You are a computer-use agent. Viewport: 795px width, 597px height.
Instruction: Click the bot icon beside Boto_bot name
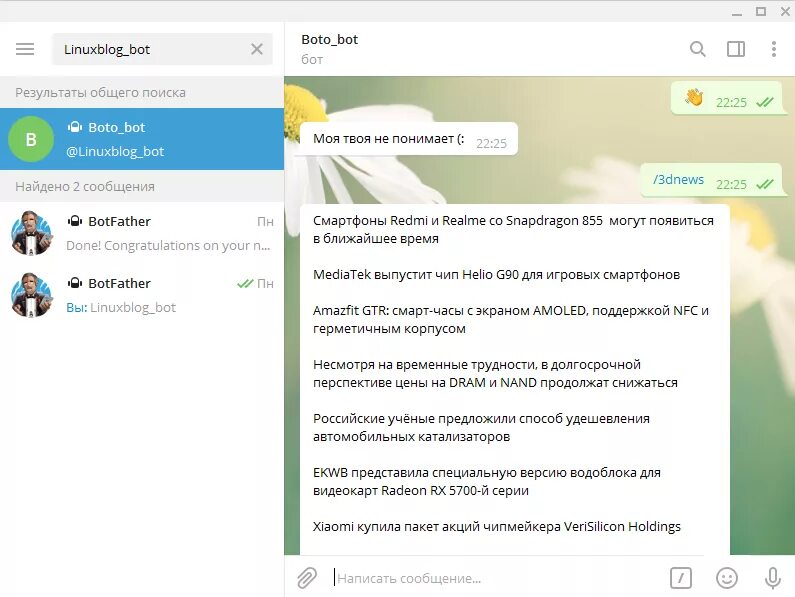pyautogui.click(x=75, y=127)
